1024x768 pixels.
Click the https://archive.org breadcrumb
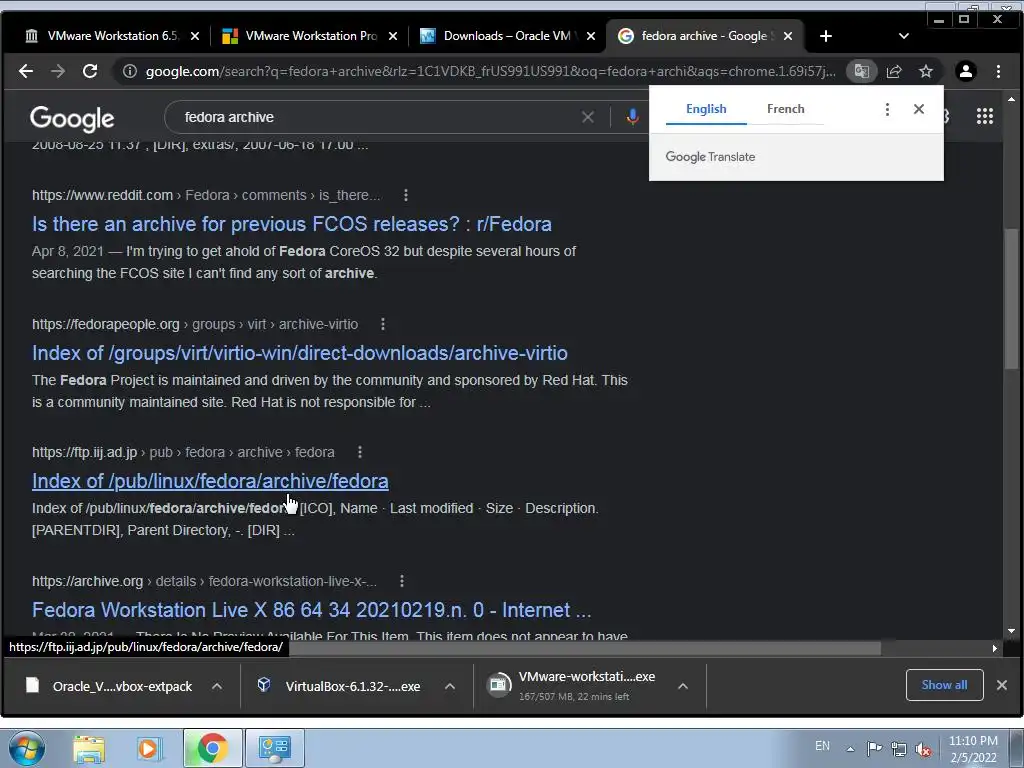(88, 581)
